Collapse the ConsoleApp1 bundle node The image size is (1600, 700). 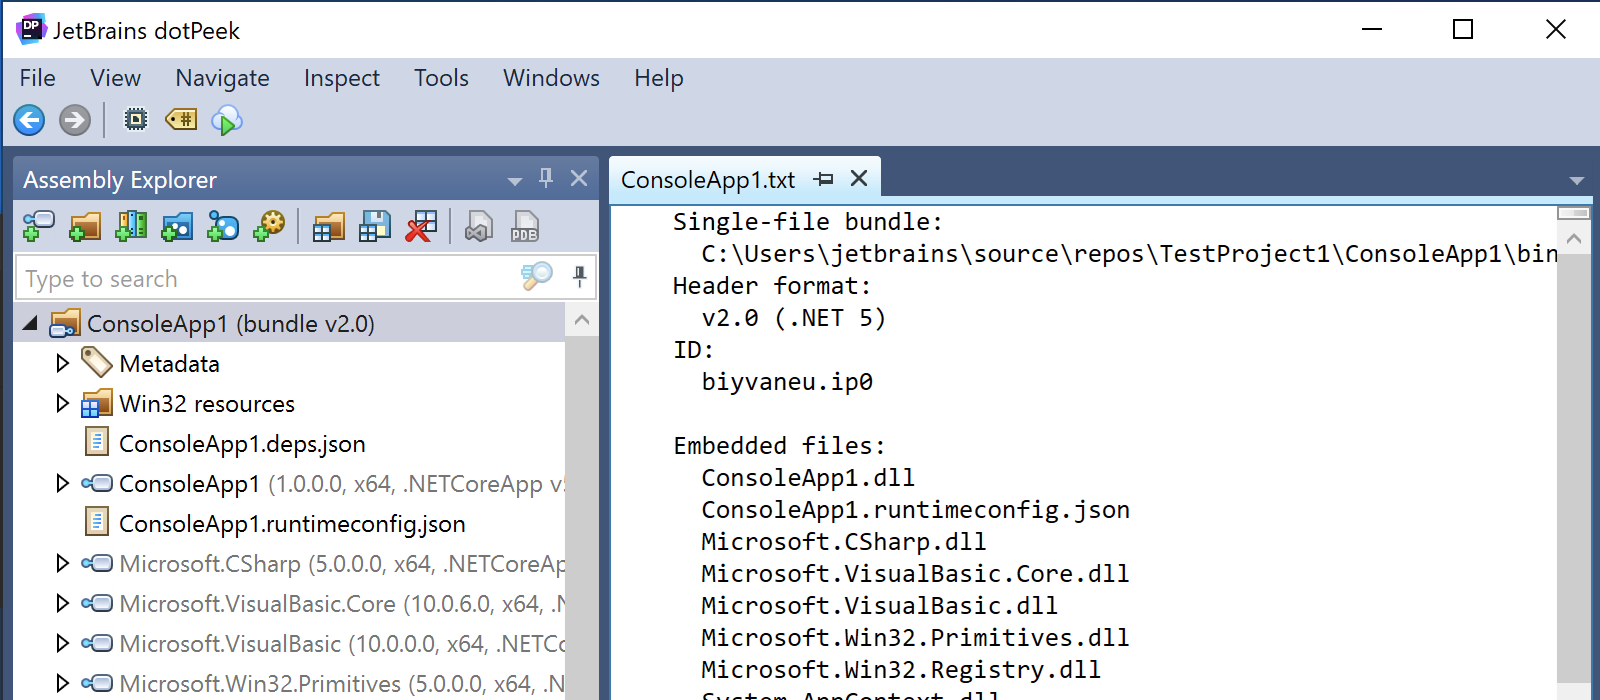point(30,323)
